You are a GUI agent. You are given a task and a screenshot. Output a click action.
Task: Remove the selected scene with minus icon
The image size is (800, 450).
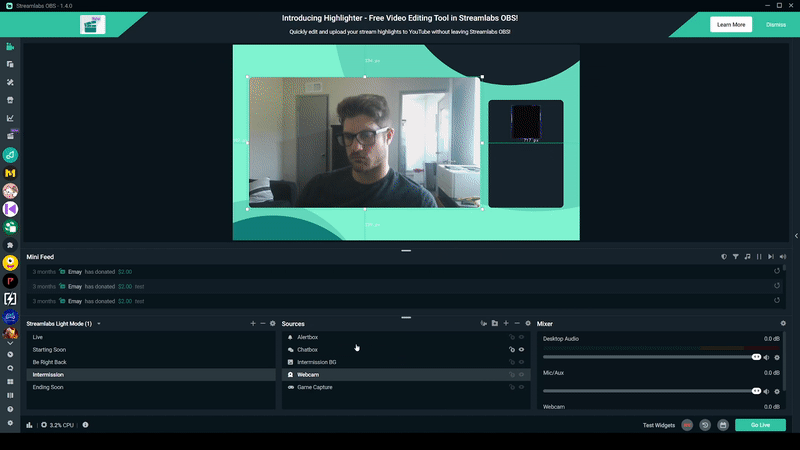pyautogui.click(x=263, y=323)
